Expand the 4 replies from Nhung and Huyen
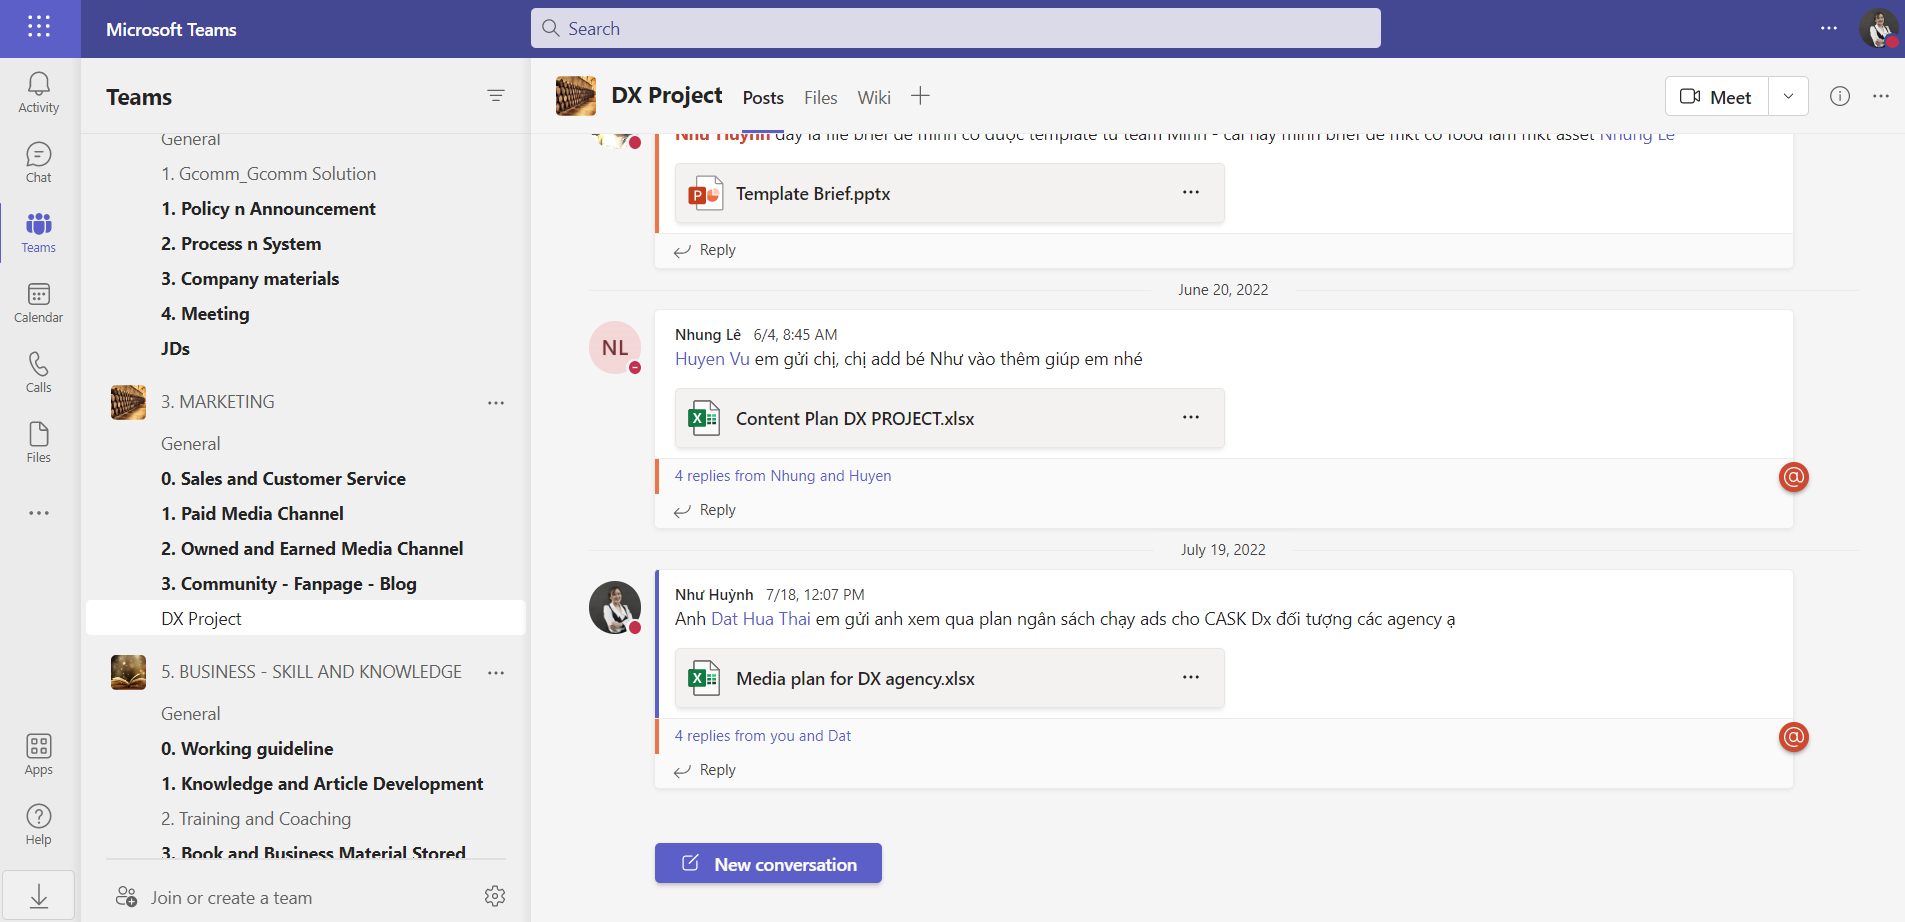The width and height of the screenshot is (1905, 922). click(x=782, y=476)
